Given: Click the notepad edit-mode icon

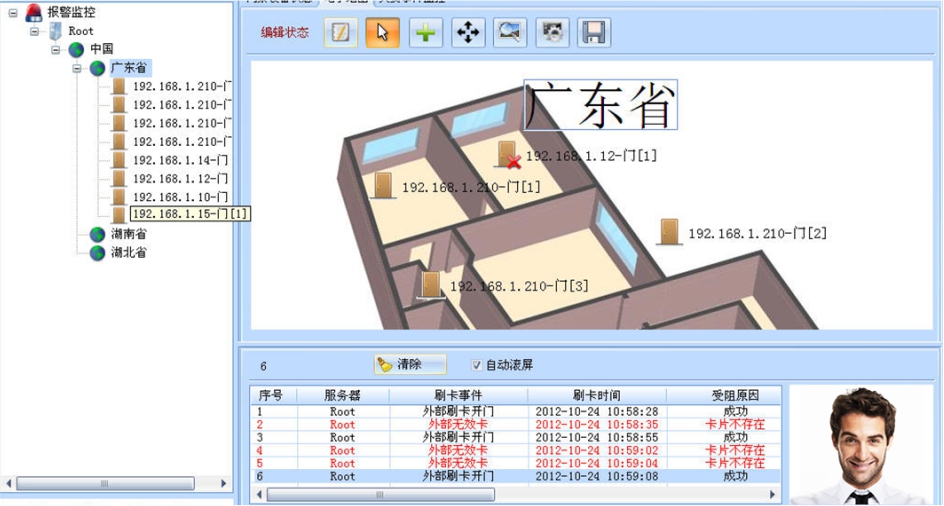Looking at the screenshot, I should 341,32.
